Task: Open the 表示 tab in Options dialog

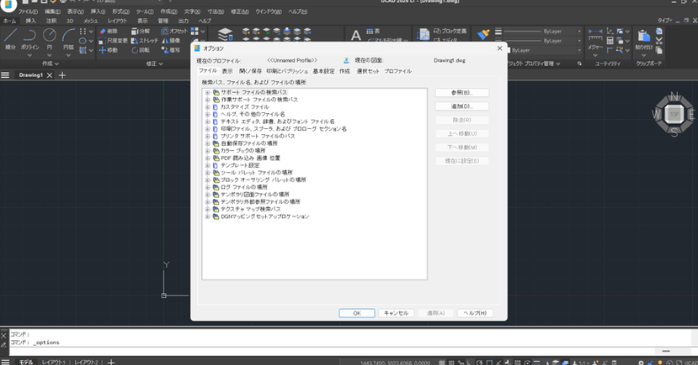Action: (227, 71)
